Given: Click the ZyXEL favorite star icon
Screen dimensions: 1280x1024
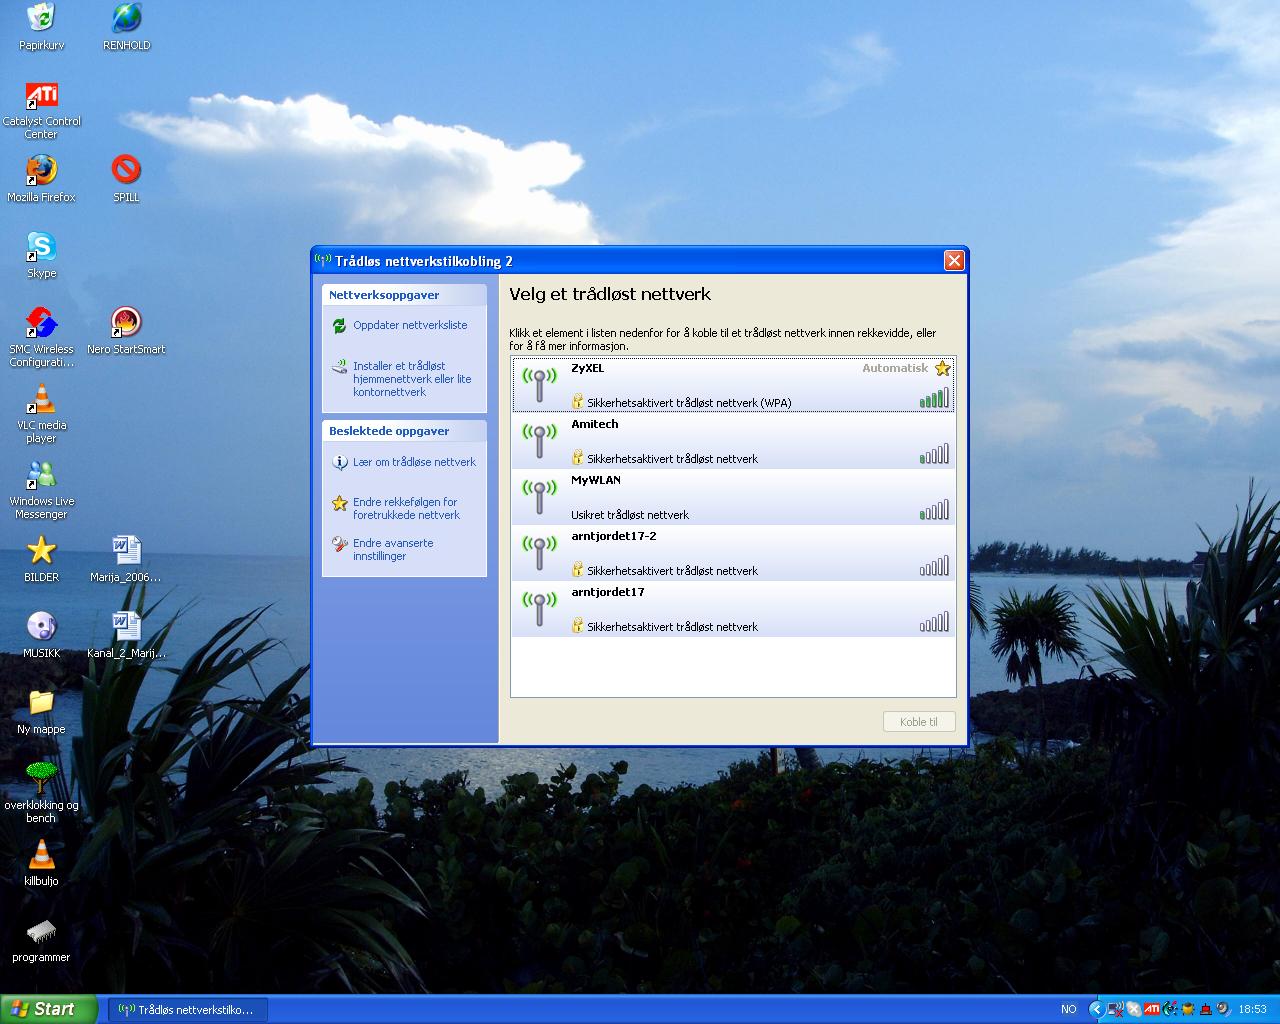Looking at the screenshot, I should (942, 368).
